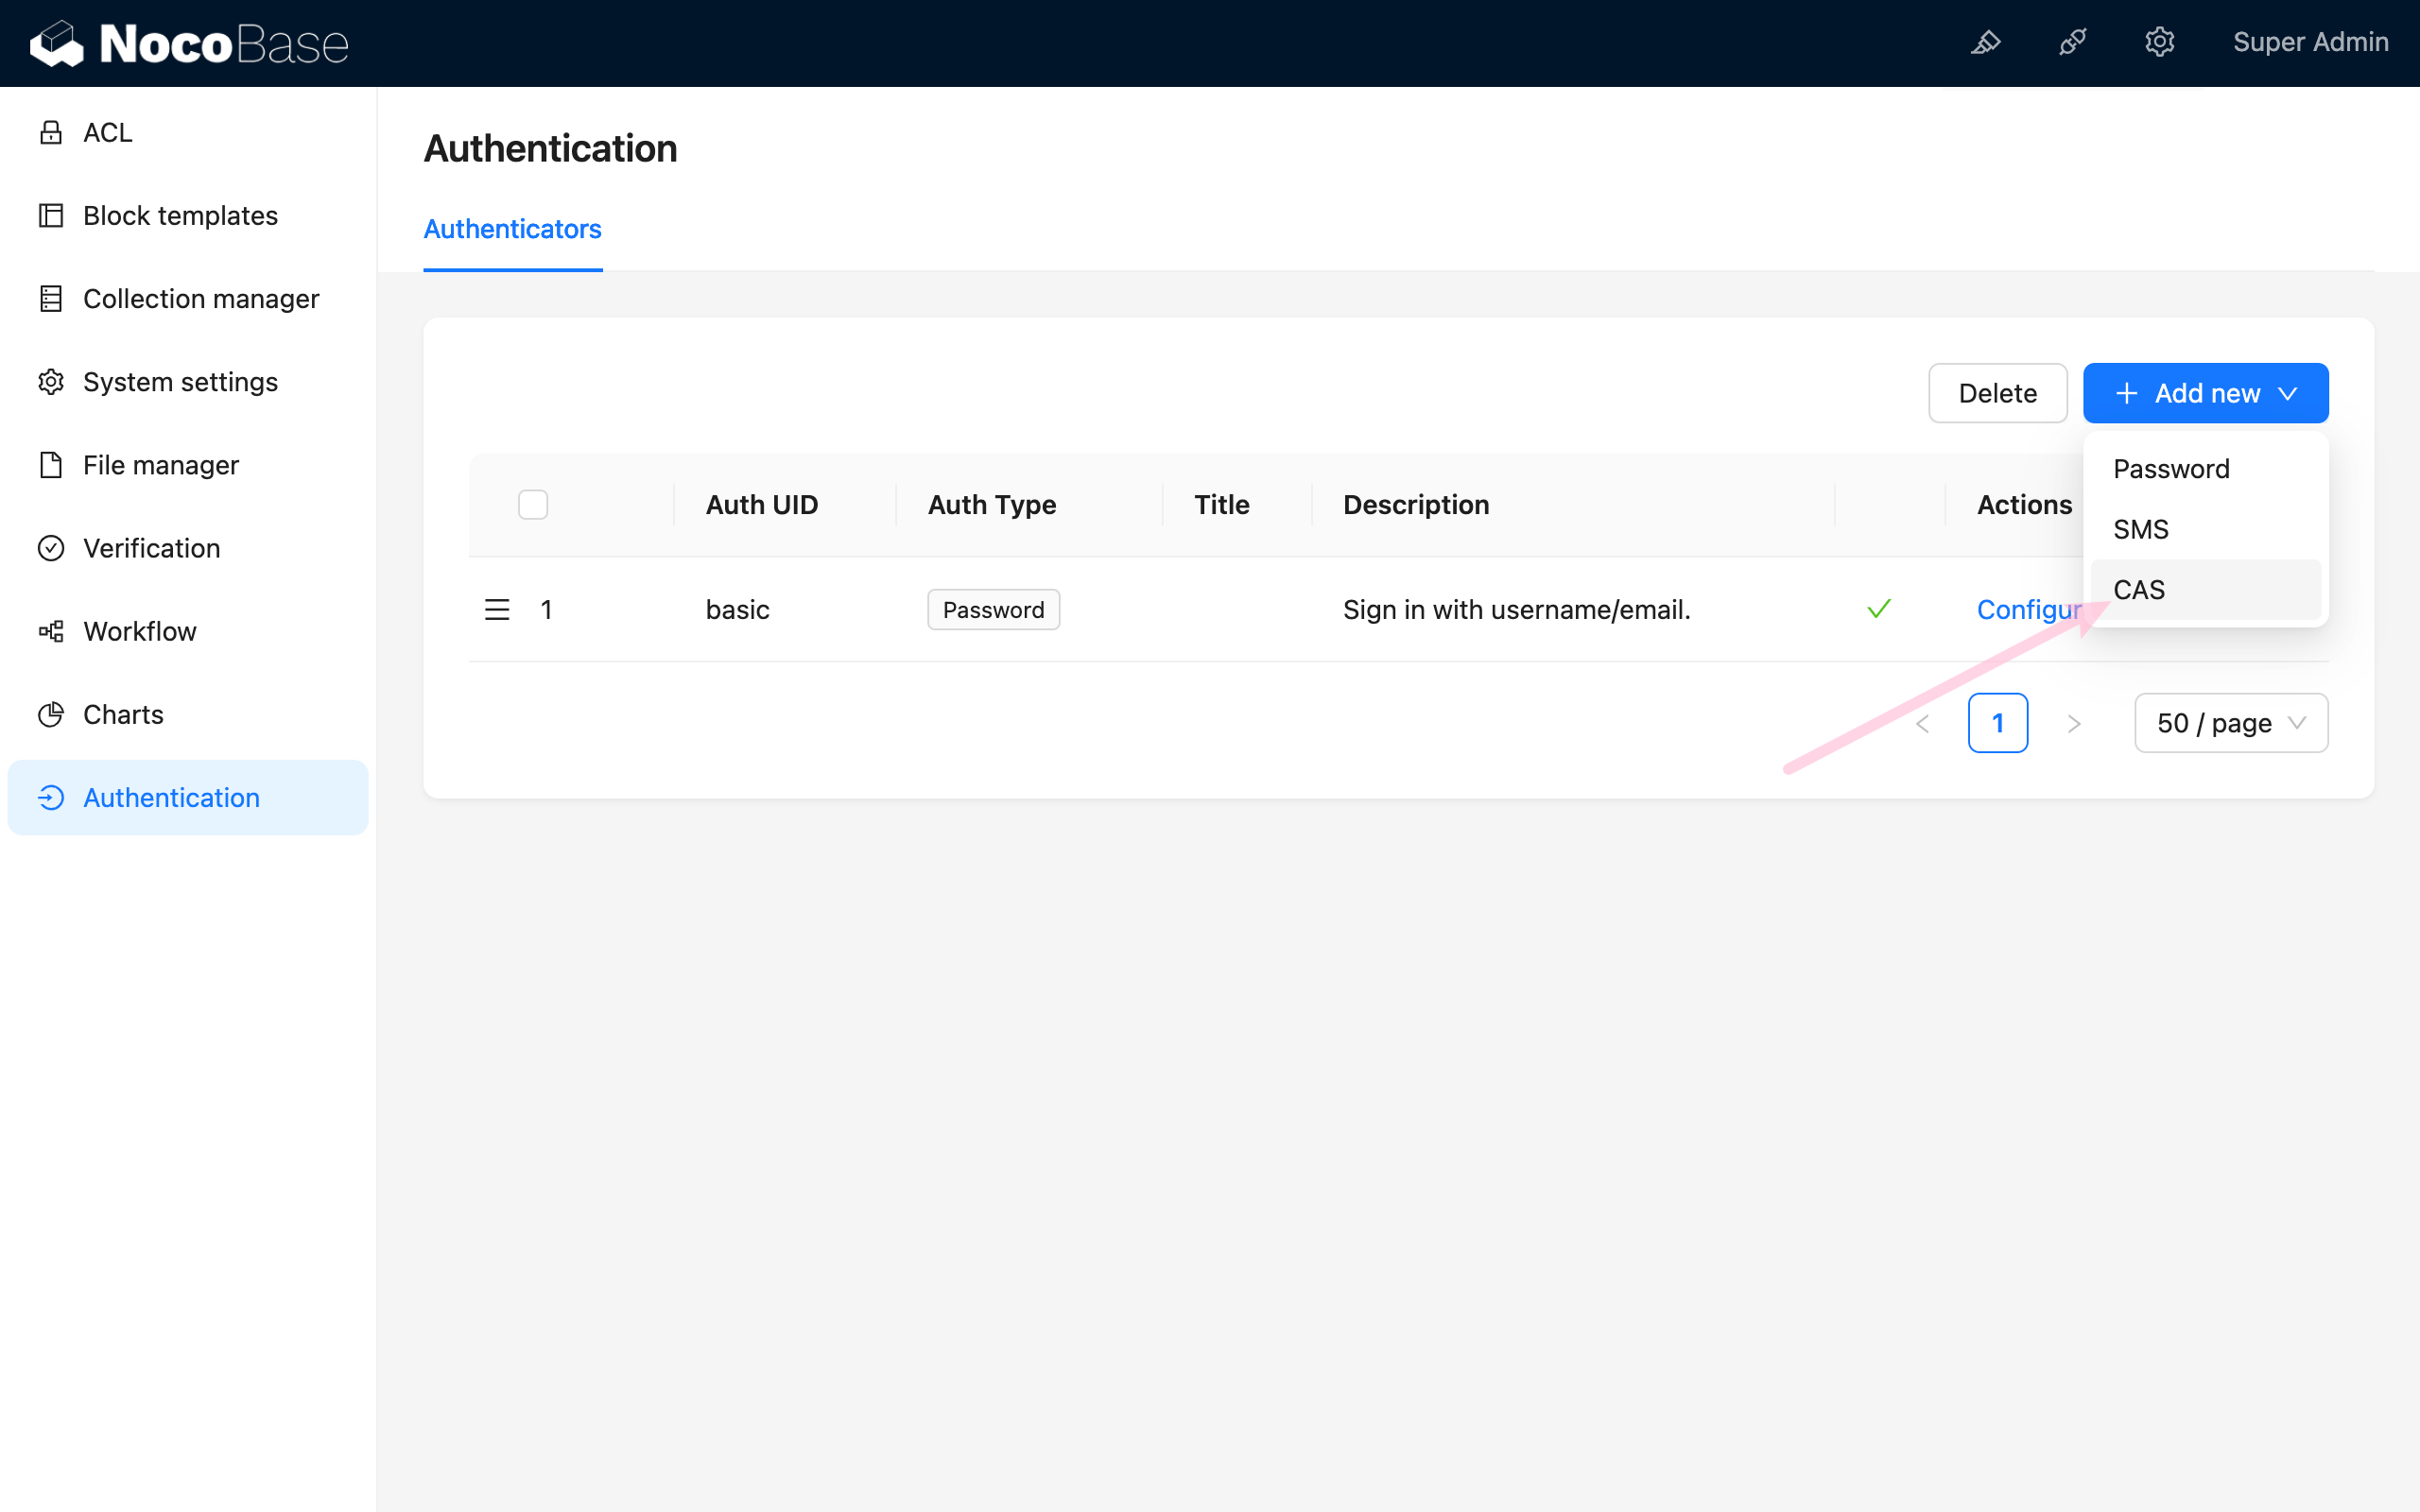Open the Super Admin user menu
Image resolution: width=2420 pixels, height=1512 pixels.
[x=2310, y=42]
